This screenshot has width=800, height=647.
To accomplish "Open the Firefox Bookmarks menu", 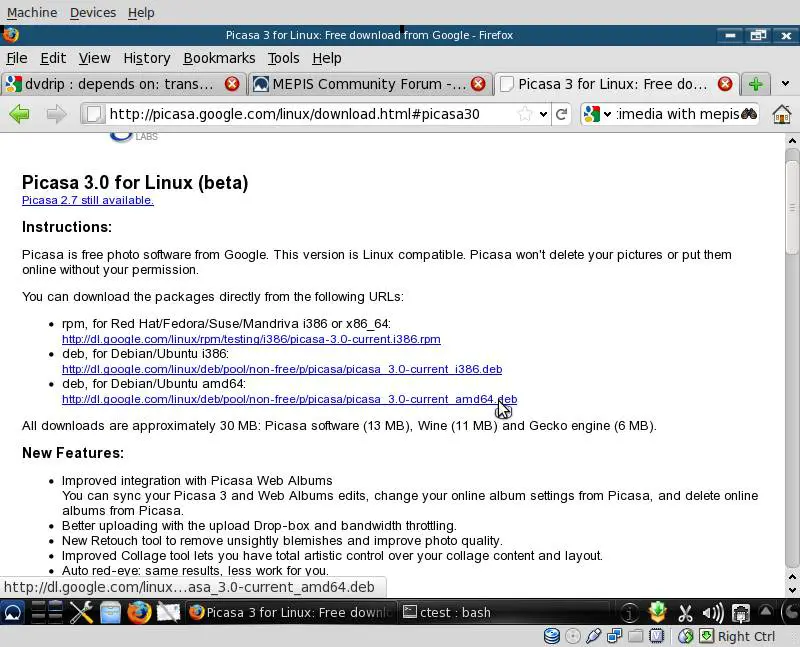I will coord(219,58).
